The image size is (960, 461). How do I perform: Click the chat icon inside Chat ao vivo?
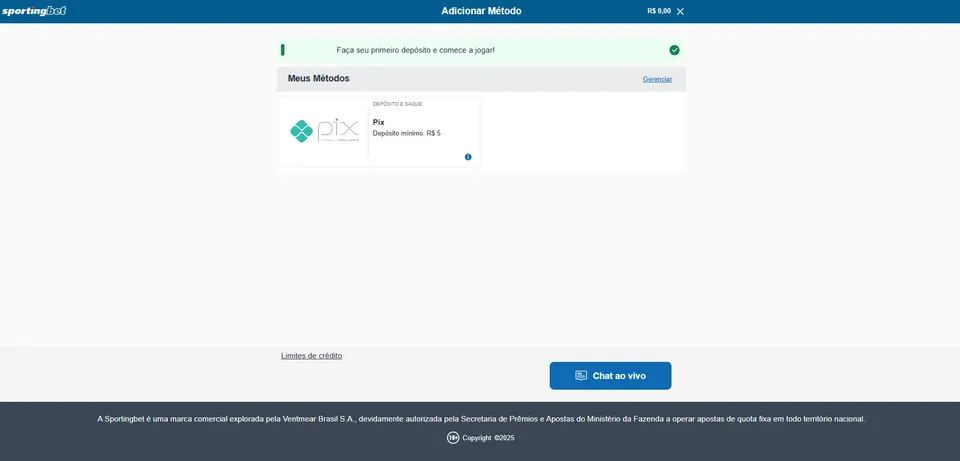[x=581, y=376]
